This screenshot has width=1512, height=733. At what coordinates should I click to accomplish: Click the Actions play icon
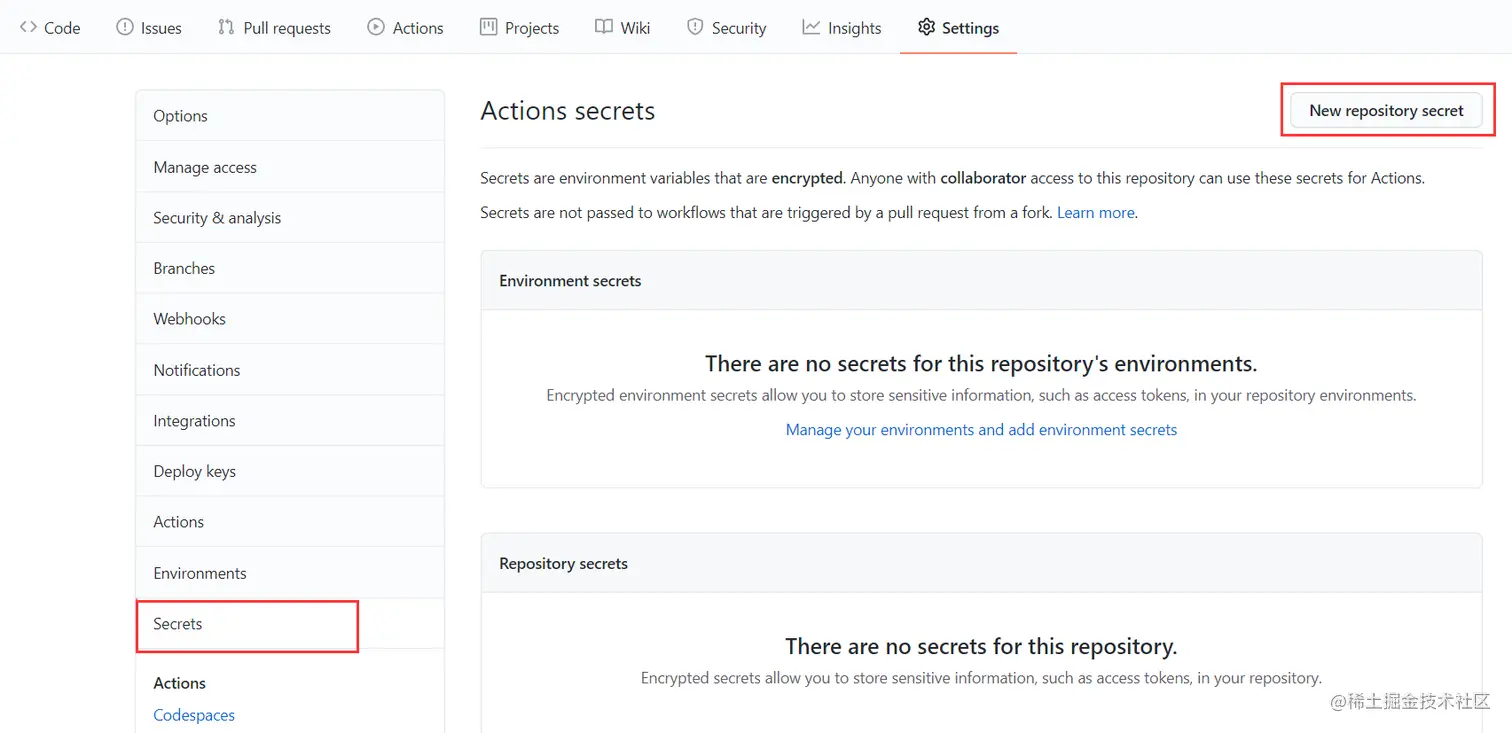coord(376,28)
